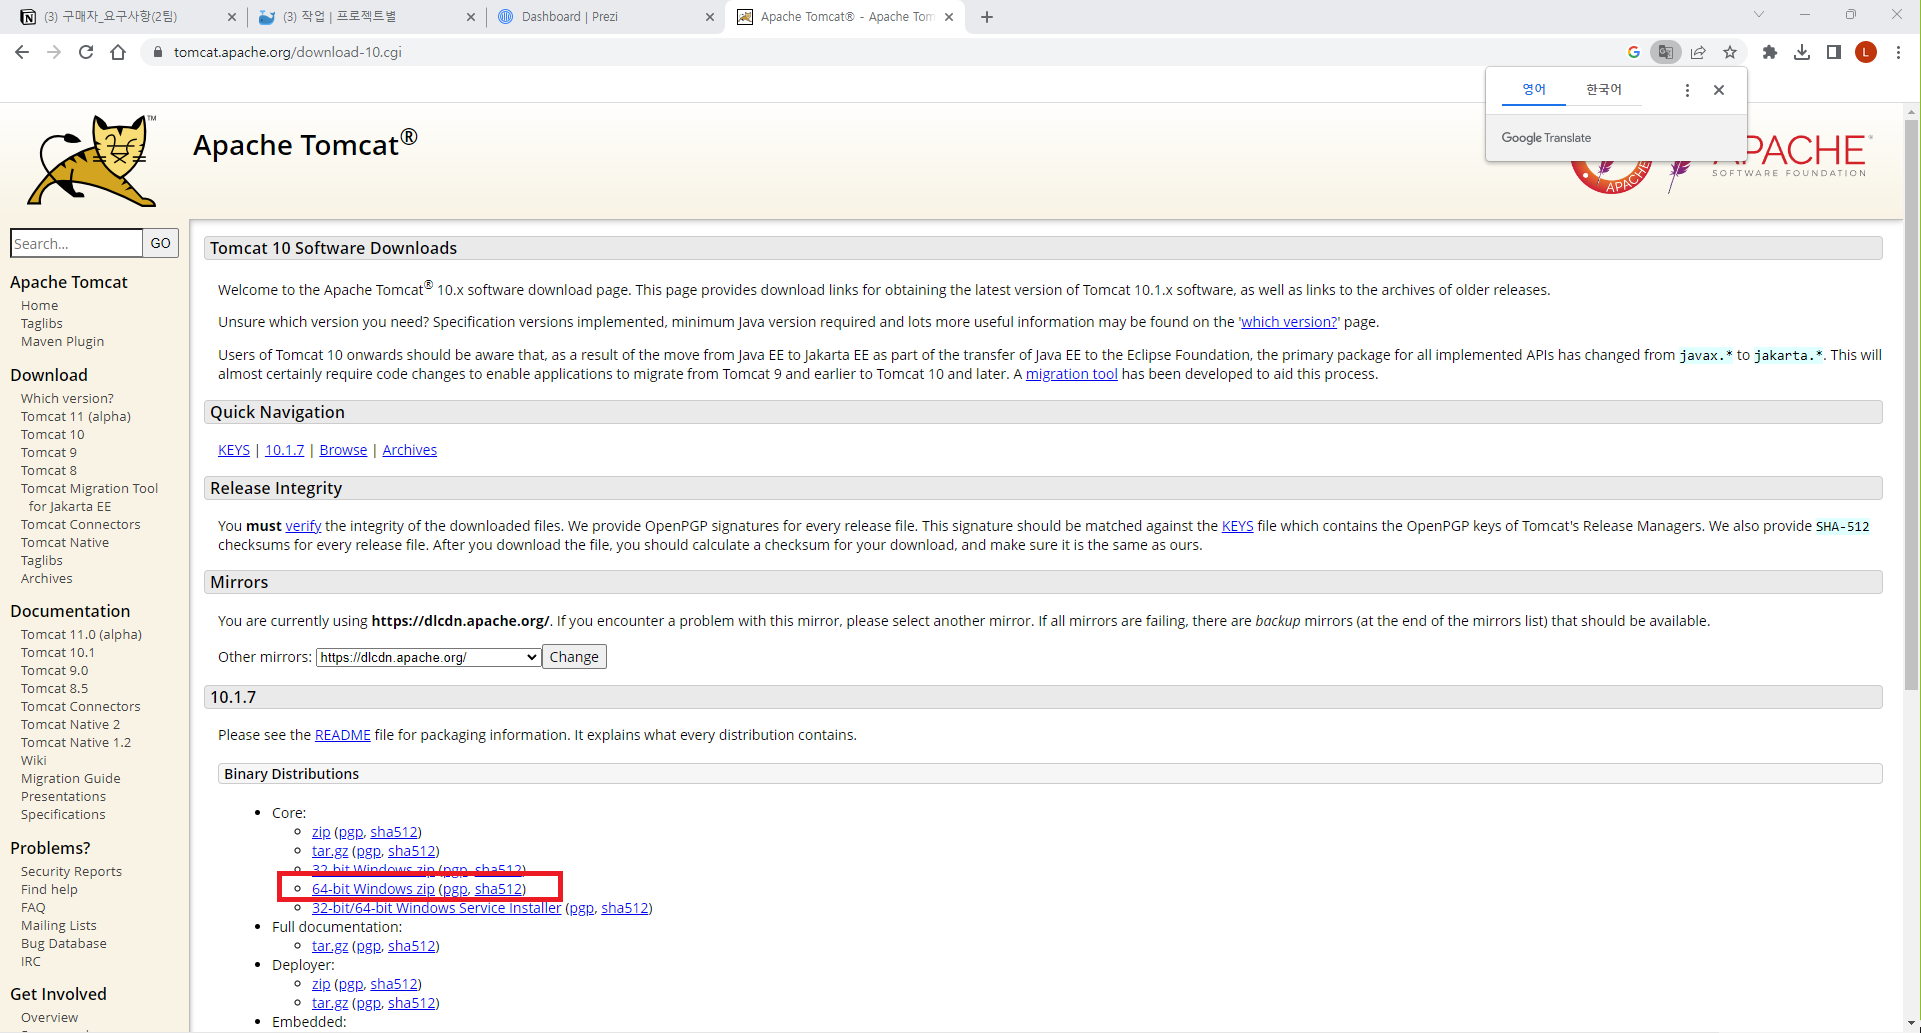Click the Tomcat cat logo
Viewport: 1921px width, 1033px height.
pos(93,160)
